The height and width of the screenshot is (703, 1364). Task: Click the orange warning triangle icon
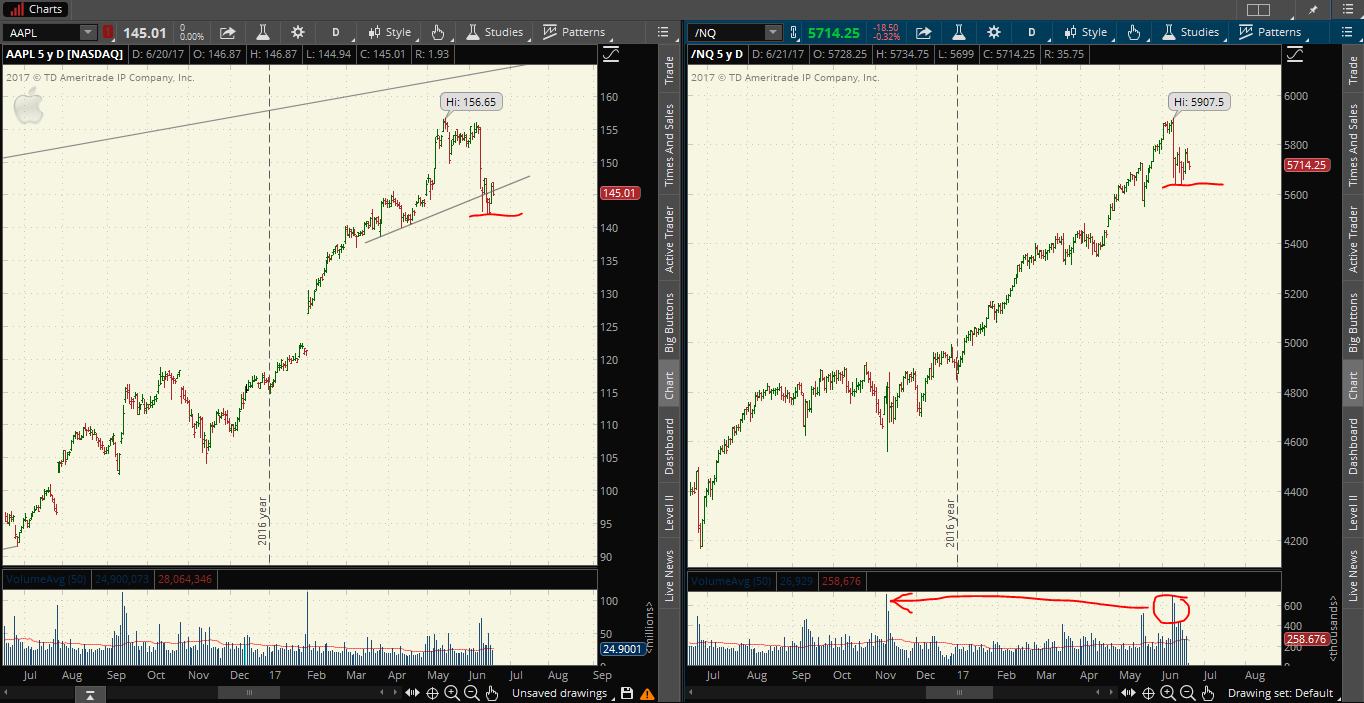(x=647, y=693)
